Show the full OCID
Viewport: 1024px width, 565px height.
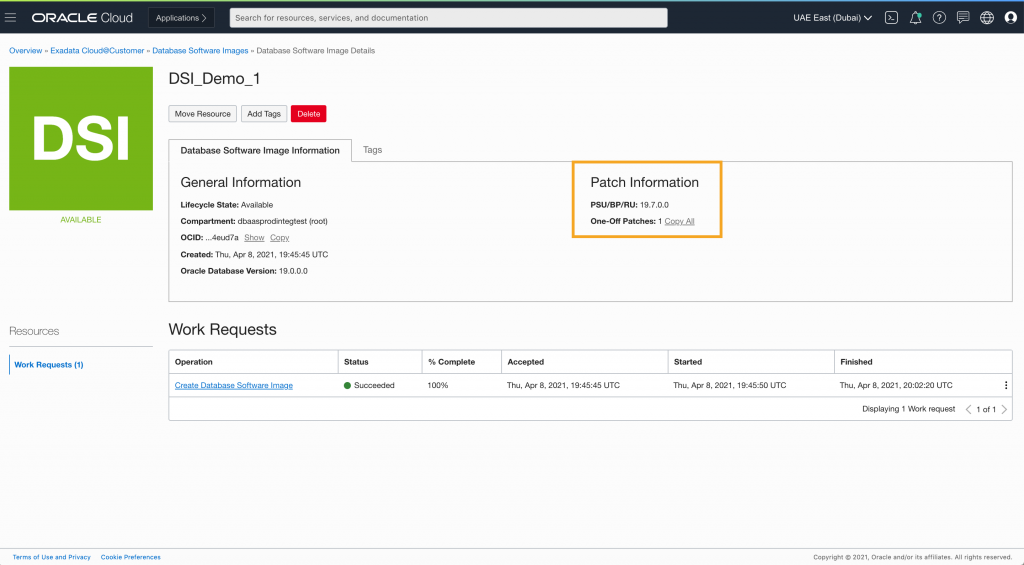[254, 238]
